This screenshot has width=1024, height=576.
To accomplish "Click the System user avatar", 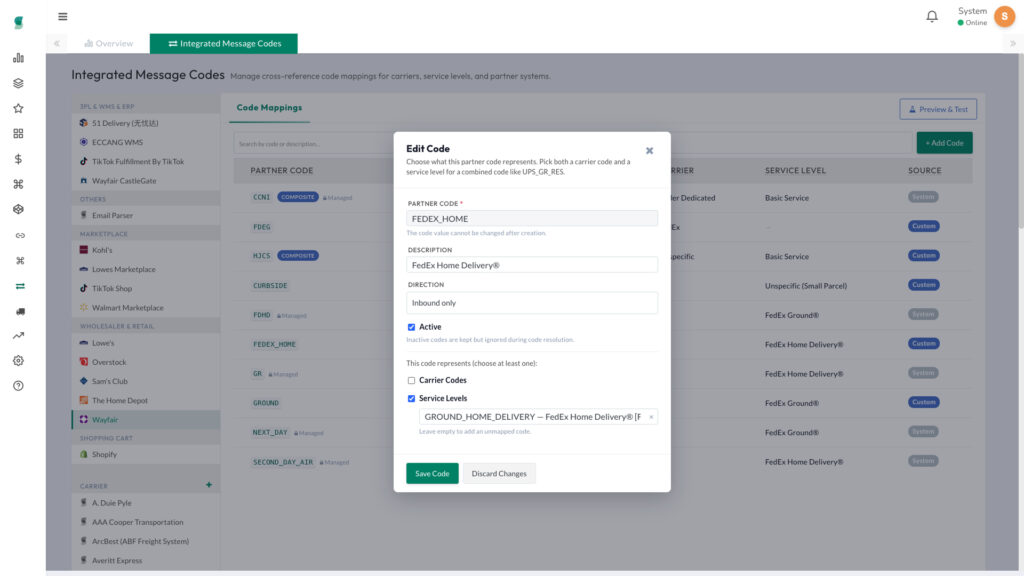I will pyautogui.click(x=1004, y=16).
